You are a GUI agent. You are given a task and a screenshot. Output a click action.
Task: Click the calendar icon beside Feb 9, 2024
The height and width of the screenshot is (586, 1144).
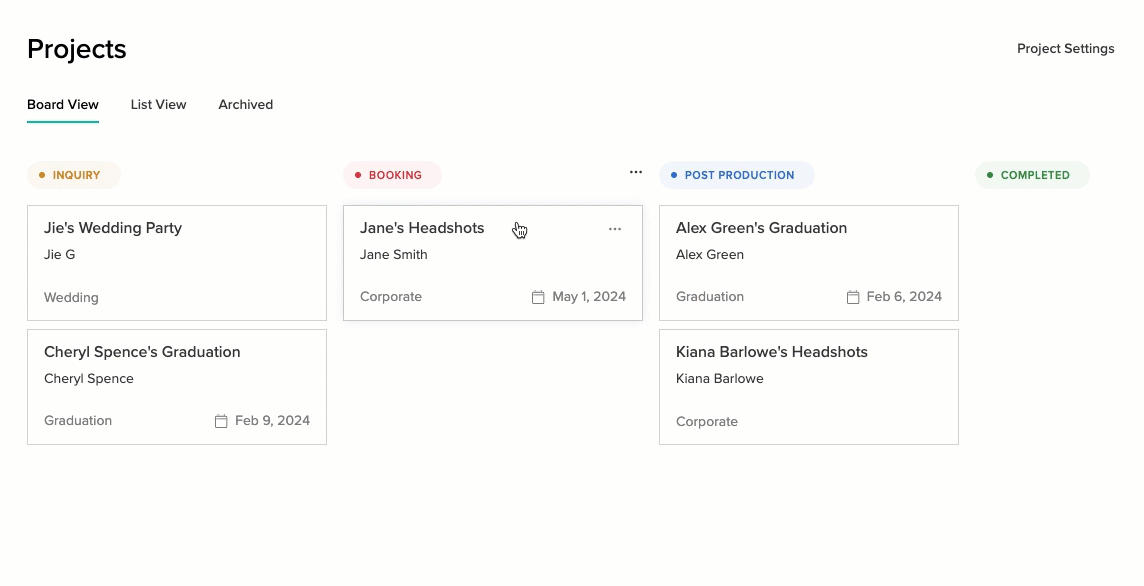pos(221,420)
